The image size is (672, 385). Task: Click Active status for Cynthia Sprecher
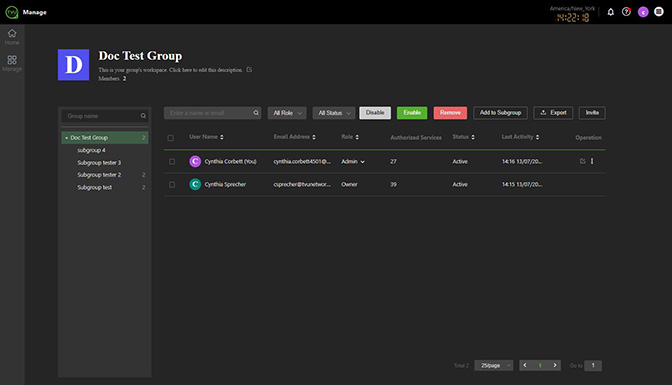(x=460, y=184)
